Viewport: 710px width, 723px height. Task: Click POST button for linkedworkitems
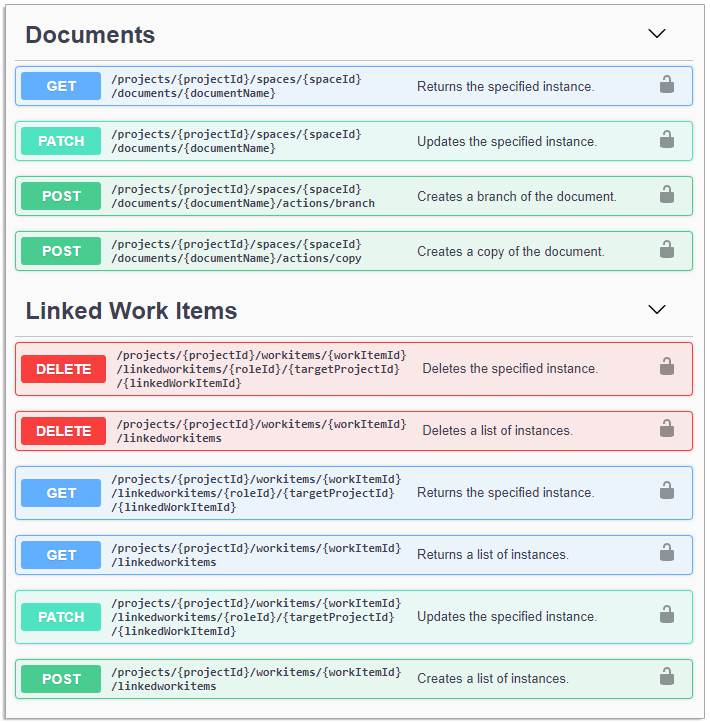point(61,679)
